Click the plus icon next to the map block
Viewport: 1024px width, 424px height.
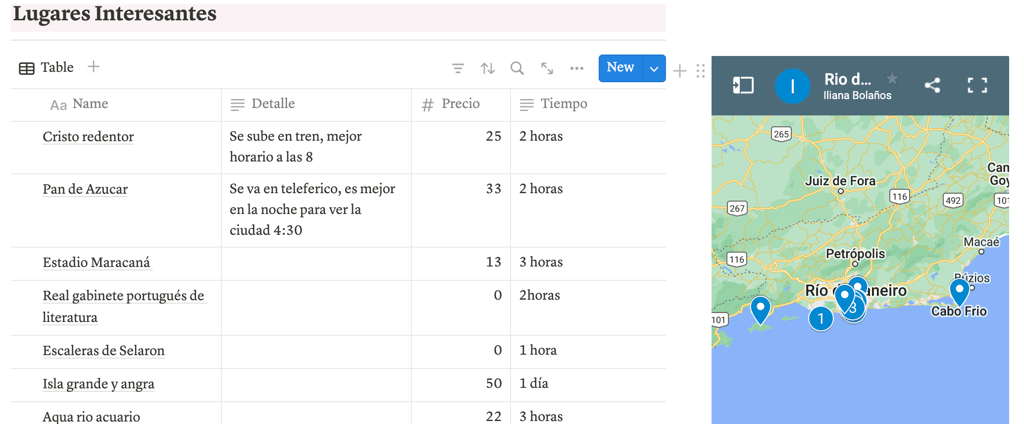coord(680,71)
